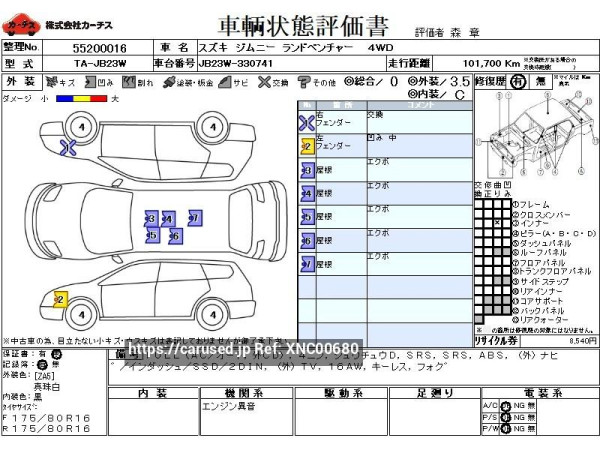
Task: Click the mileage value 101,700 Km
Action: pos(491,64)
